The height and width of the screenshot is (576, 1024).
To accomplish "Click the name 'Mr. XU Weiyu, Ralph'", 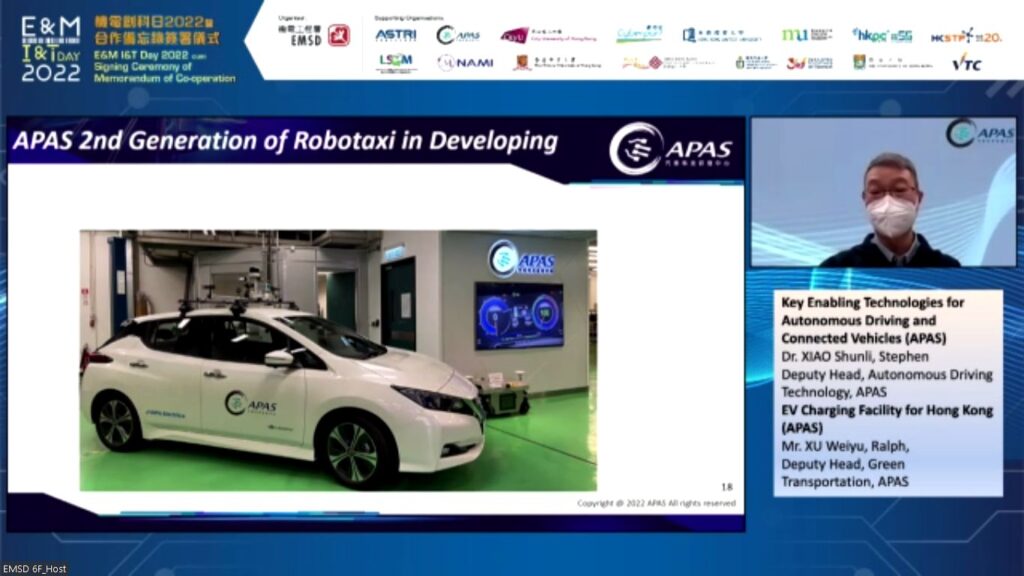I will click(845, 446).
